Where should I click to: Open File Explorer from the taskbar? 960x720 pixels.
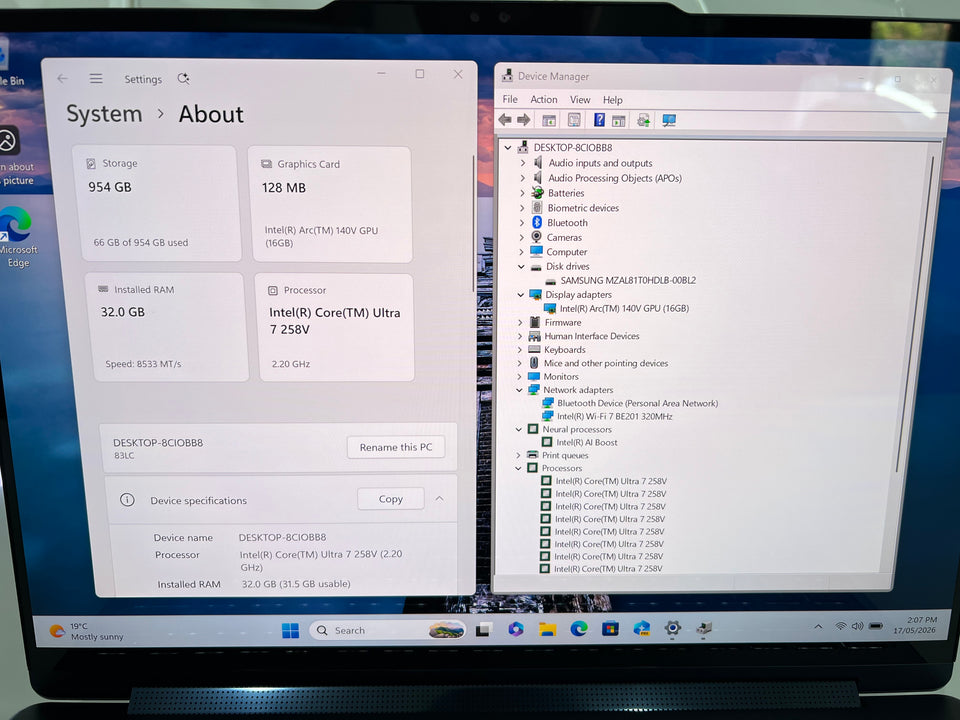(547, 629)
